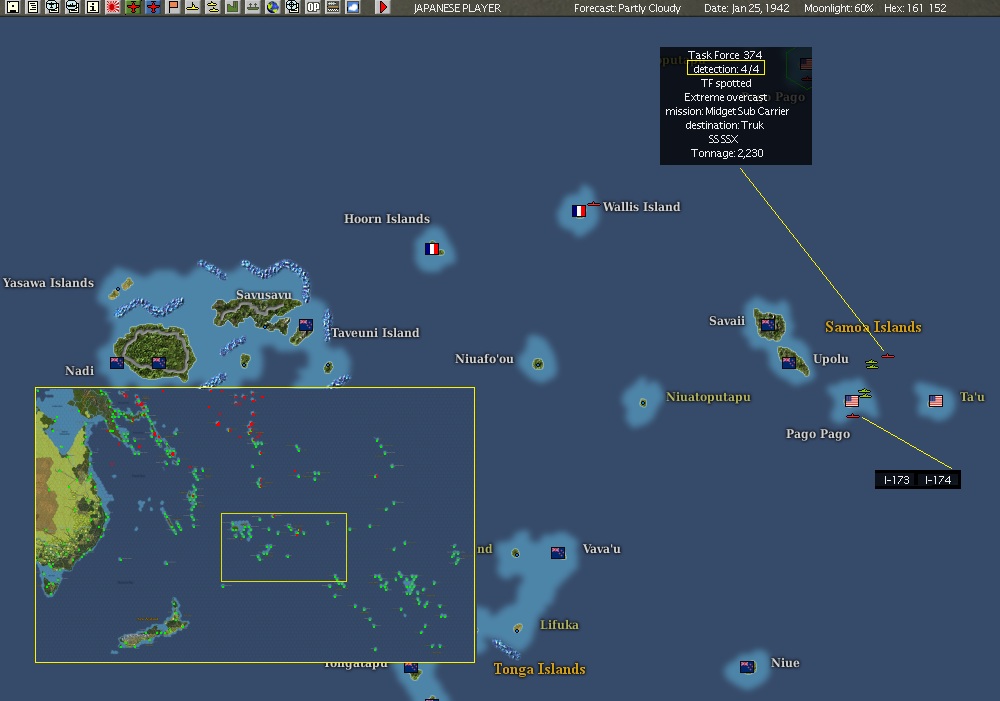Click the save game disk icon

click(12, 7)
